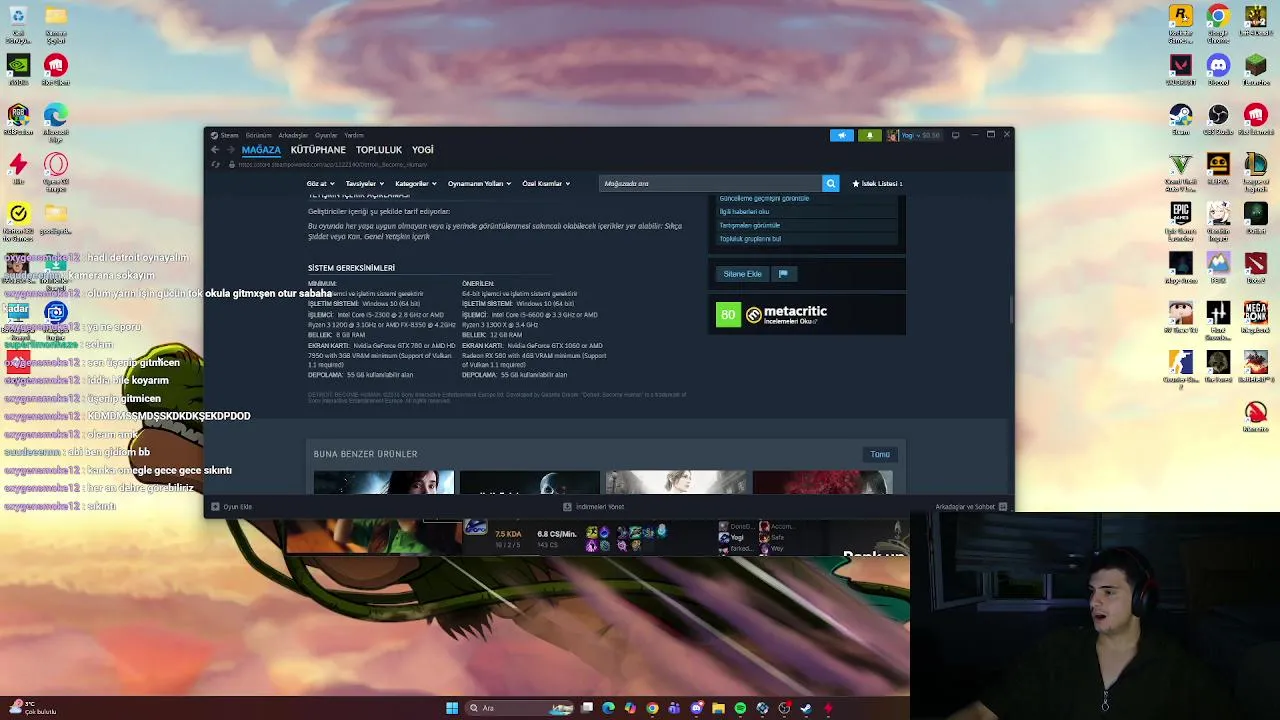Switch to TOPLULUK tab
1280x720 pixels.
tap(379, 150)
